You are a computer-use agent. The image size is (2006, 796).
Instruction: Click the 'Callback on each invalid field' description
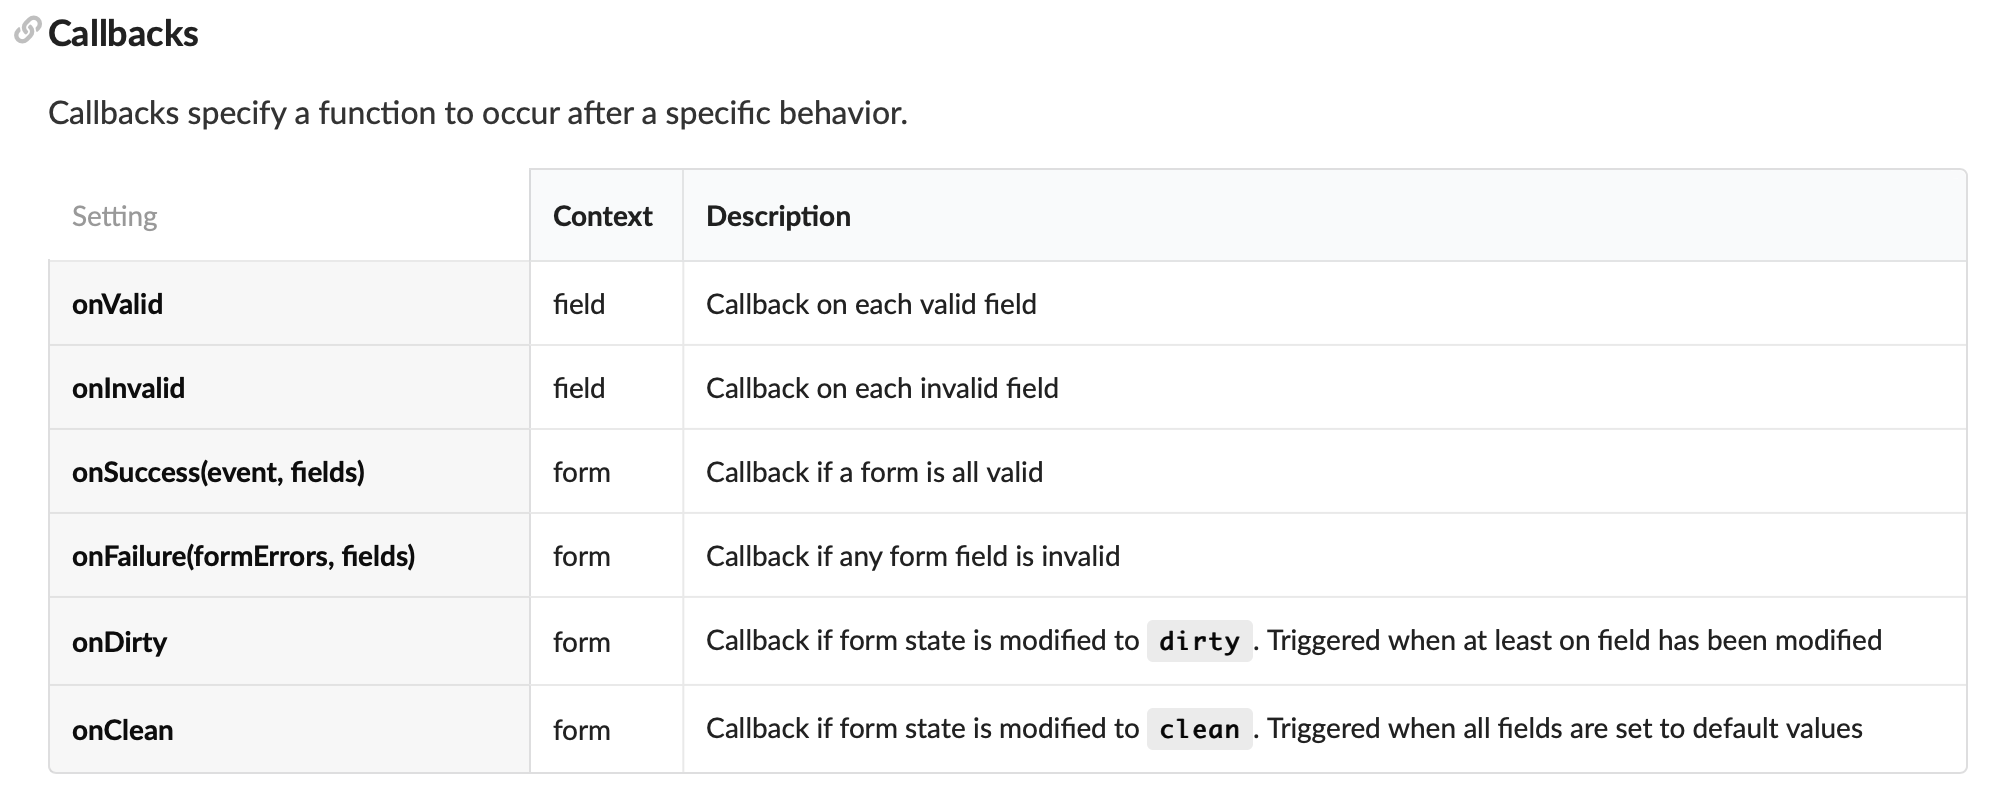point(882,388)
